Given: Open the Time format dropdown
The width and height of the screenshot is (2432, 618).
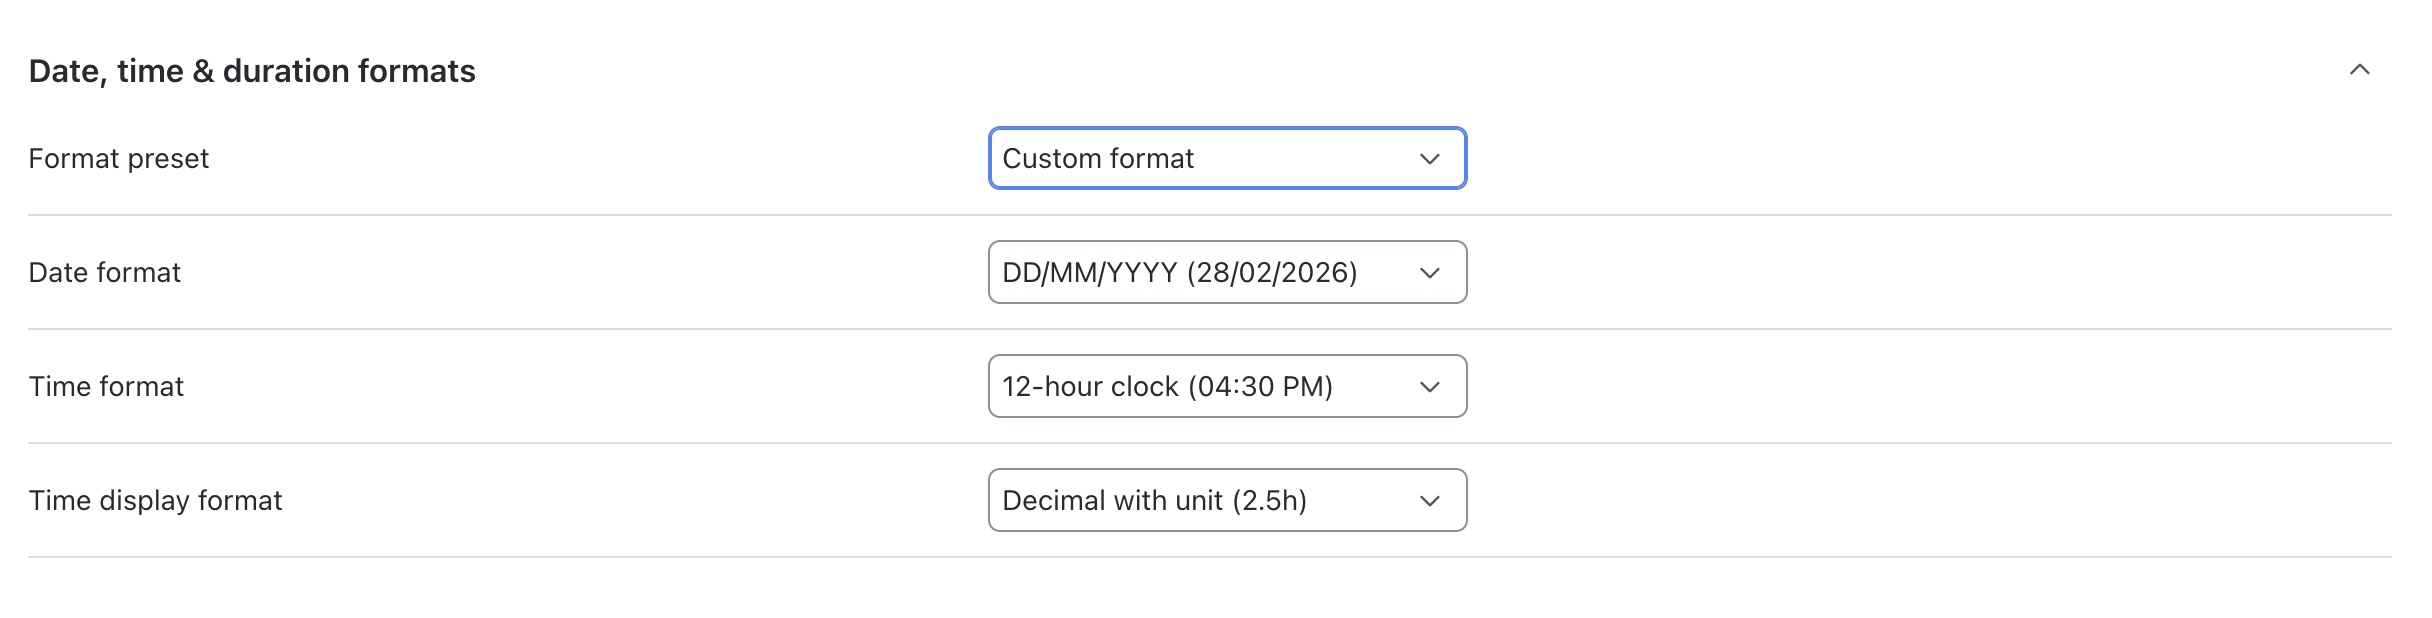Looking at the screenshot, I should coord(1227,386).
